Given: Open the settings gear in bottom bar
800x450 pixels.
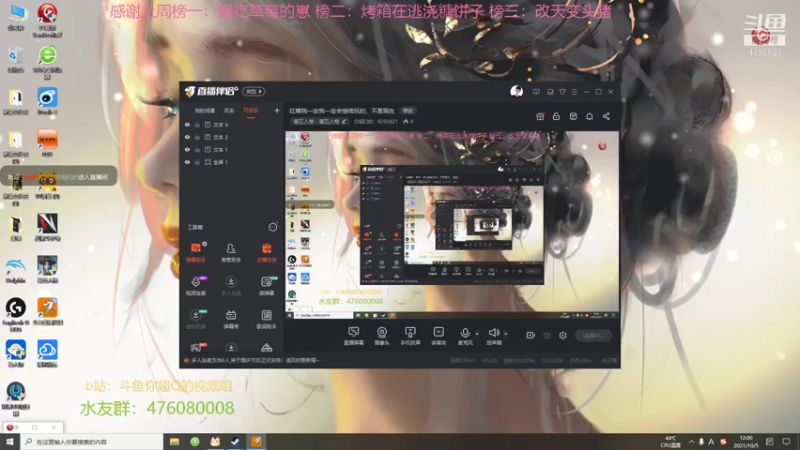Looking at the screenshot, I should coord(563,335).
